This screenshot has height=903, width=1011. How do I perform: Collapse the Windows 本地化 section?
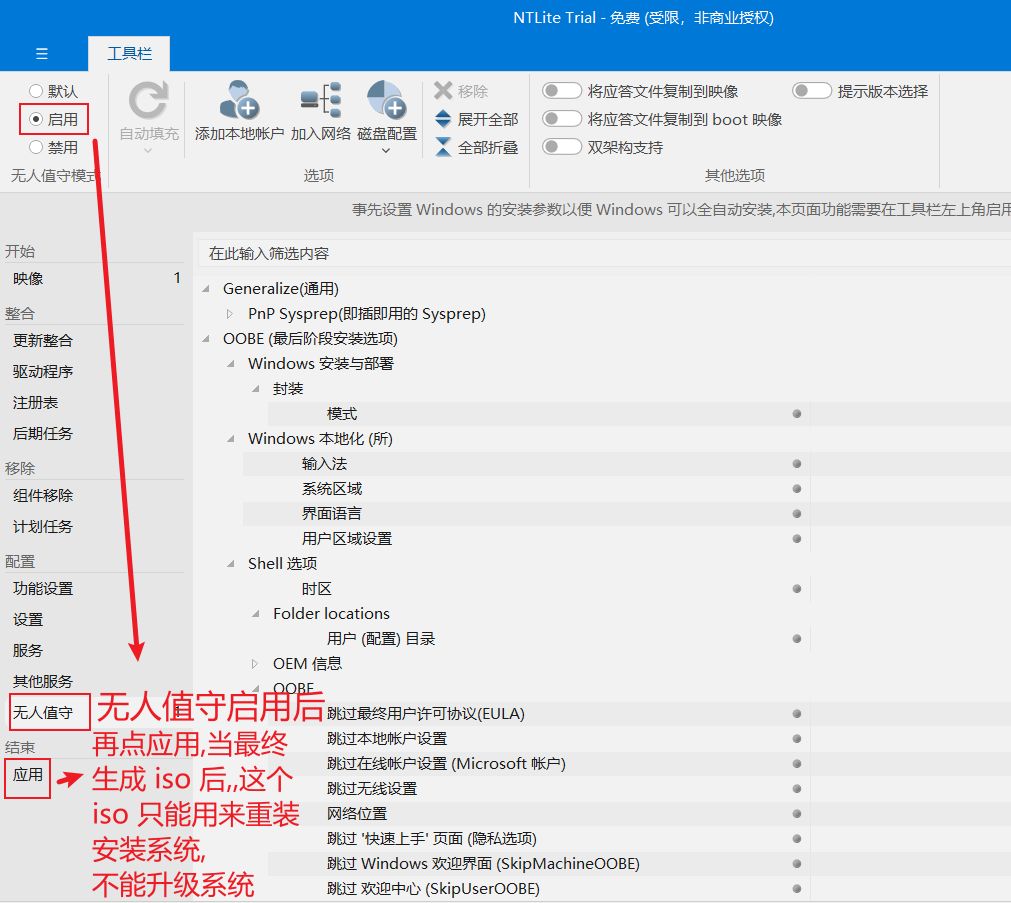point(230,439)
